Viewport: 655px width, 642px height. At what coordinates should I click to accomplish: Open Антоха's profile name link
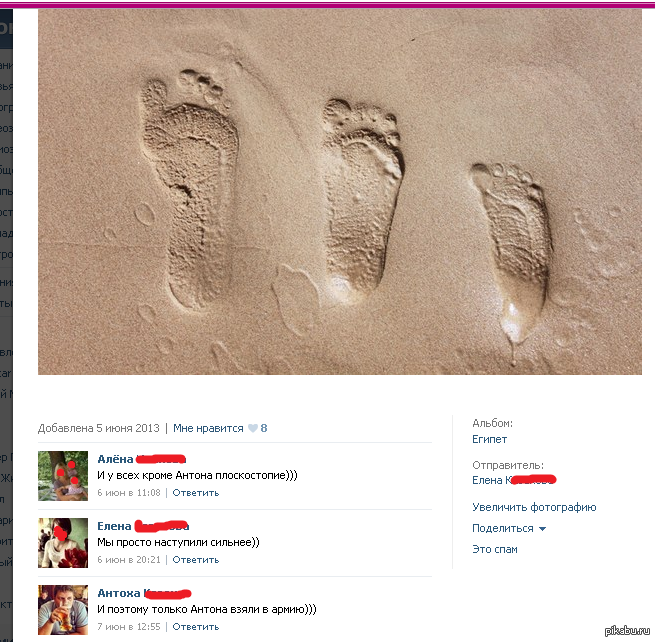pos(144,593)
